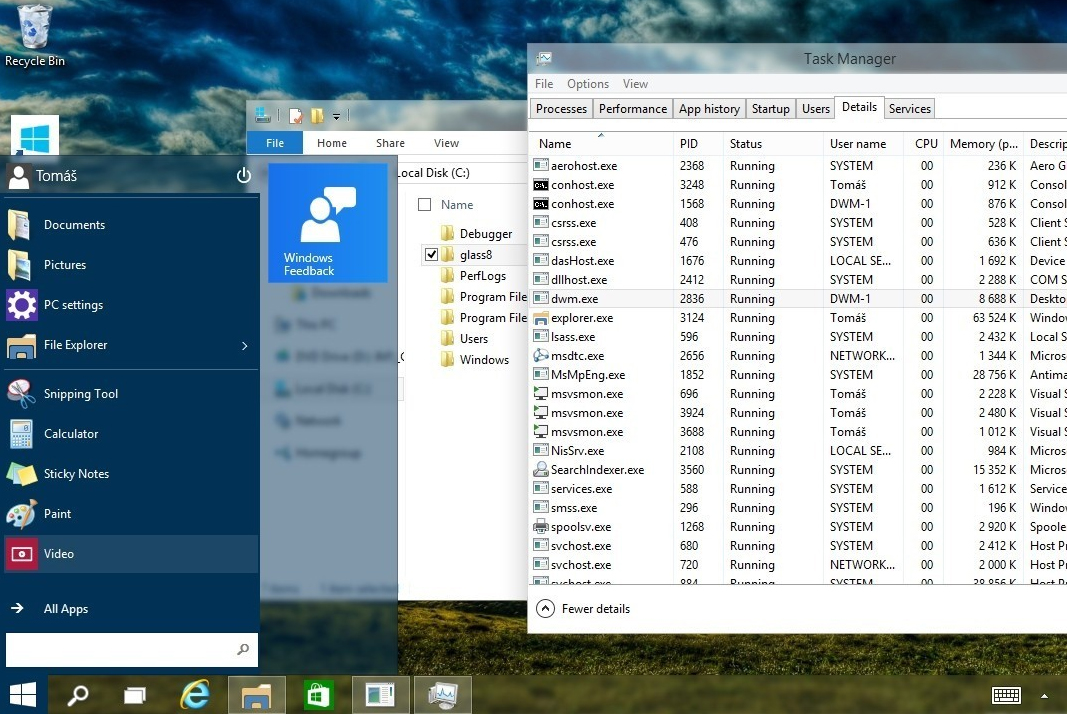Screen dimensions: 1067x714
Task: Open Sticky Notes app
Action: [76, 474]
